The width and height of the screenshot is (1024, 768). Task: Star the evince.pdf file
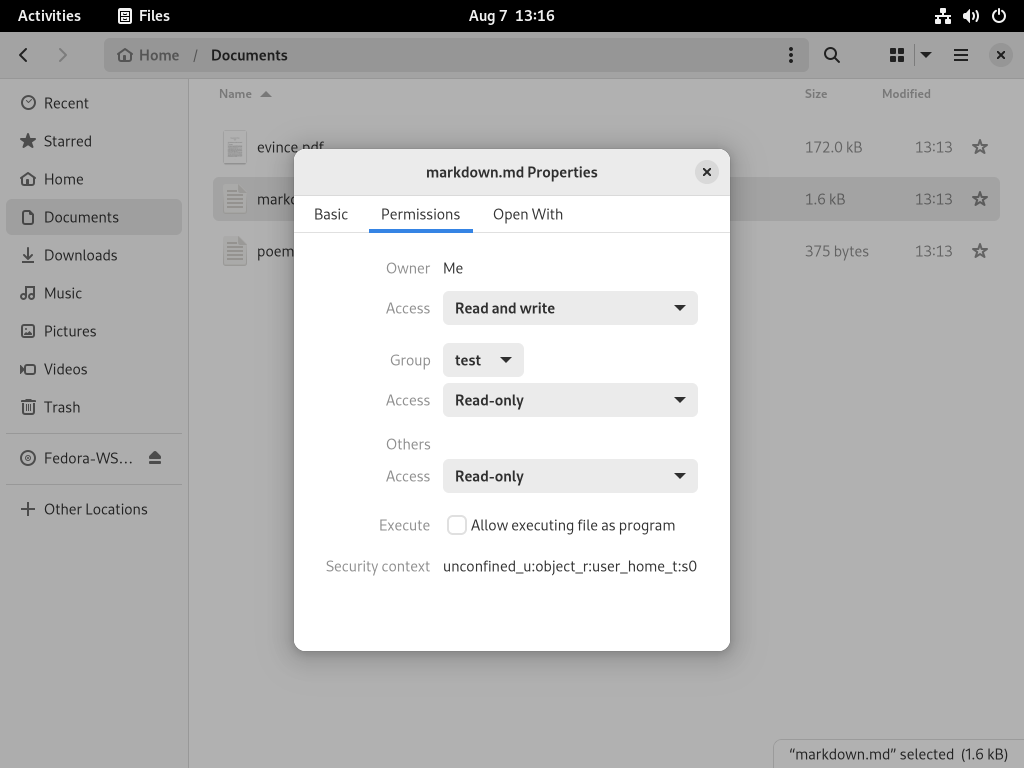point(980,147)
